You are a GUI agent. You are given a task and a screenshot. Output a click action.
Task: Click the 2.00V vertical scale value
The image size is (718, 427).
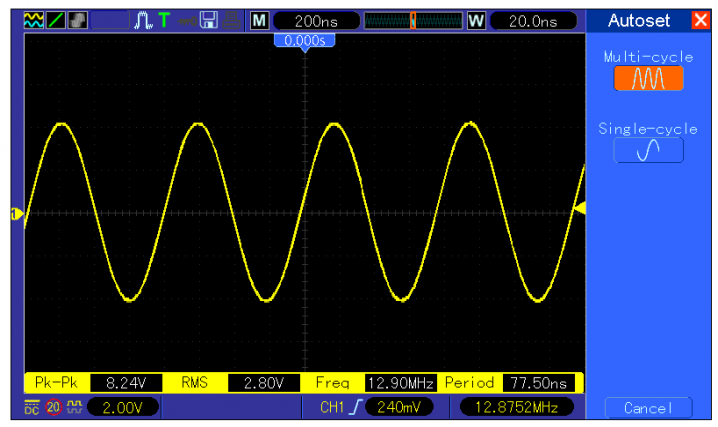pyautogui.click(x=123, y=407)
